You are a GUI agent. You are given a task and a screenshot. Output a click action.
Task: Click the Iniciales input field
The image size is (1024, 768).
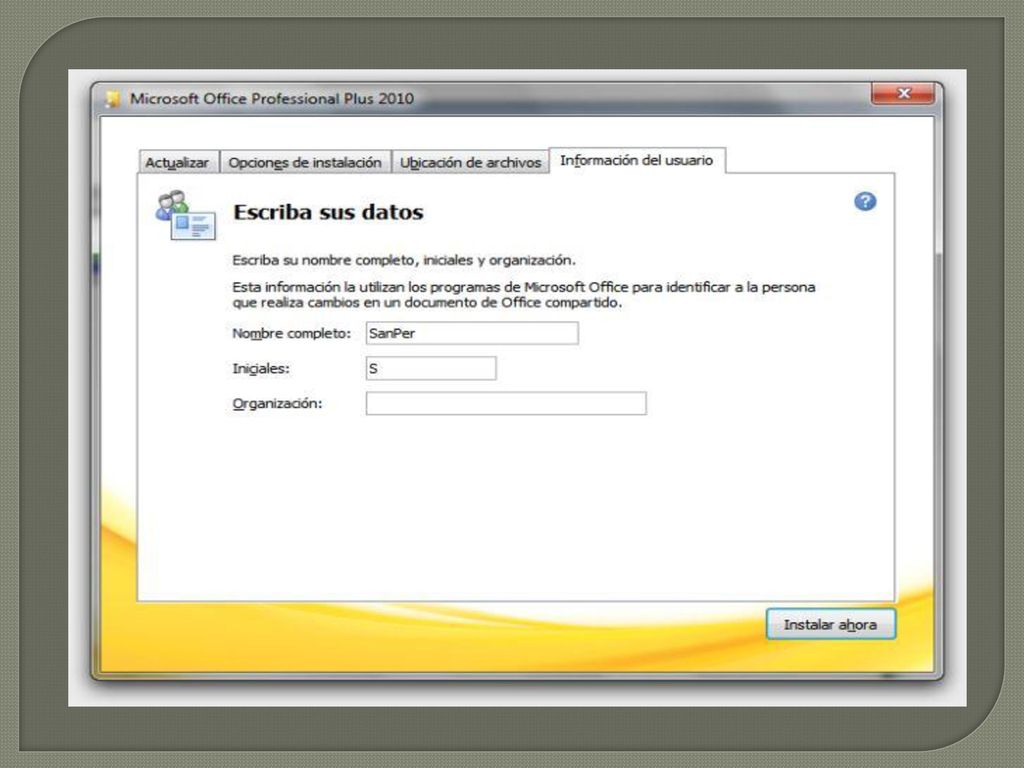point(431,368)
